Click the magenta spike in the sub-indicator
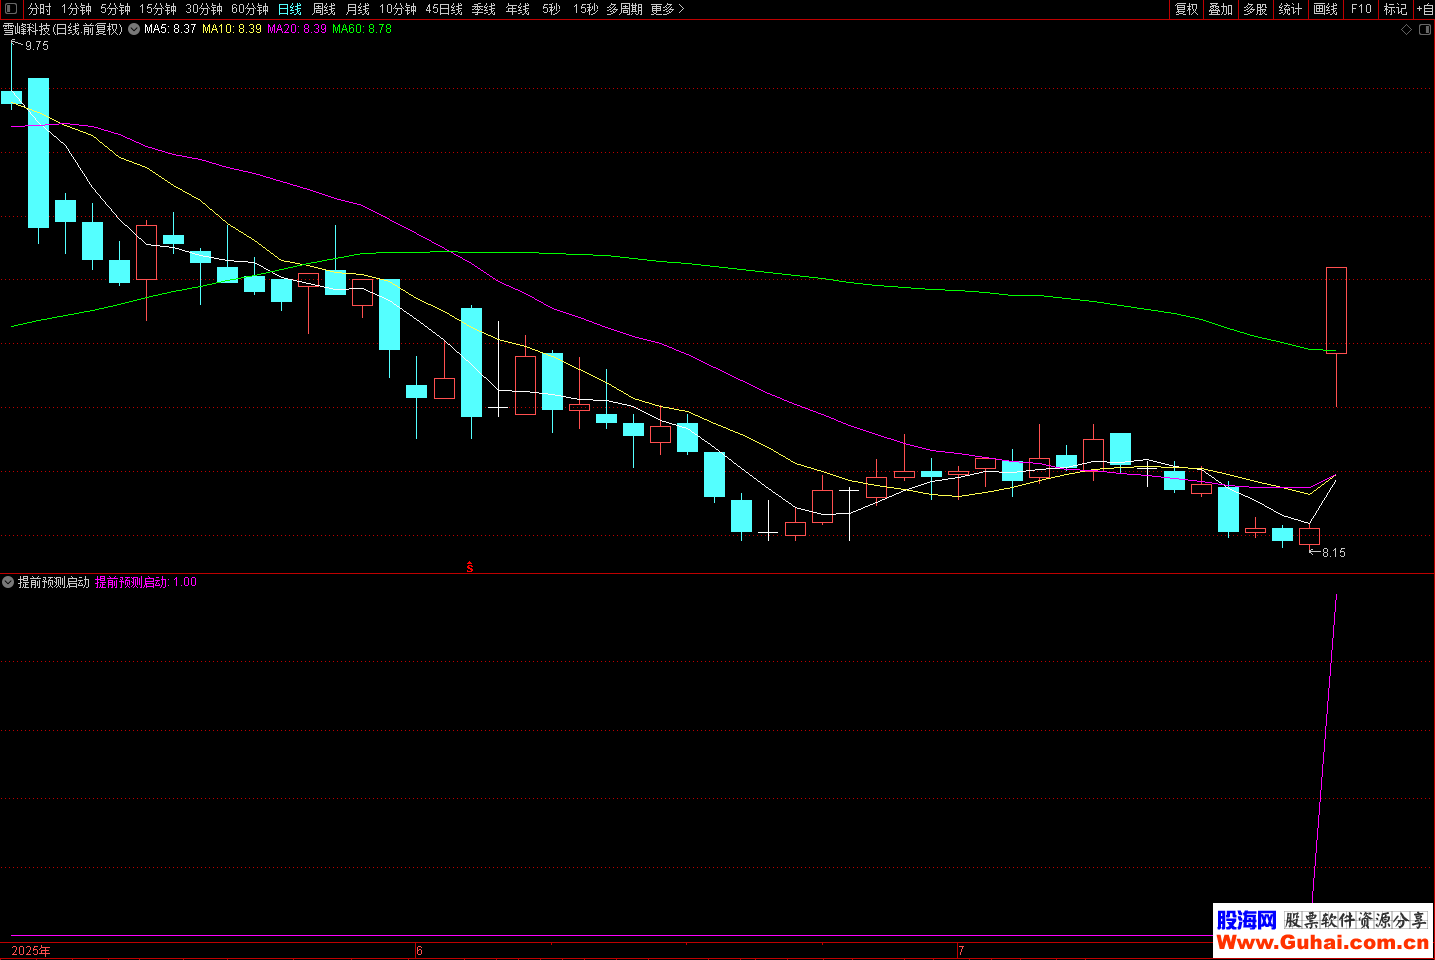This screenshot has height=960, width=1435. [x=1325, y=750]
